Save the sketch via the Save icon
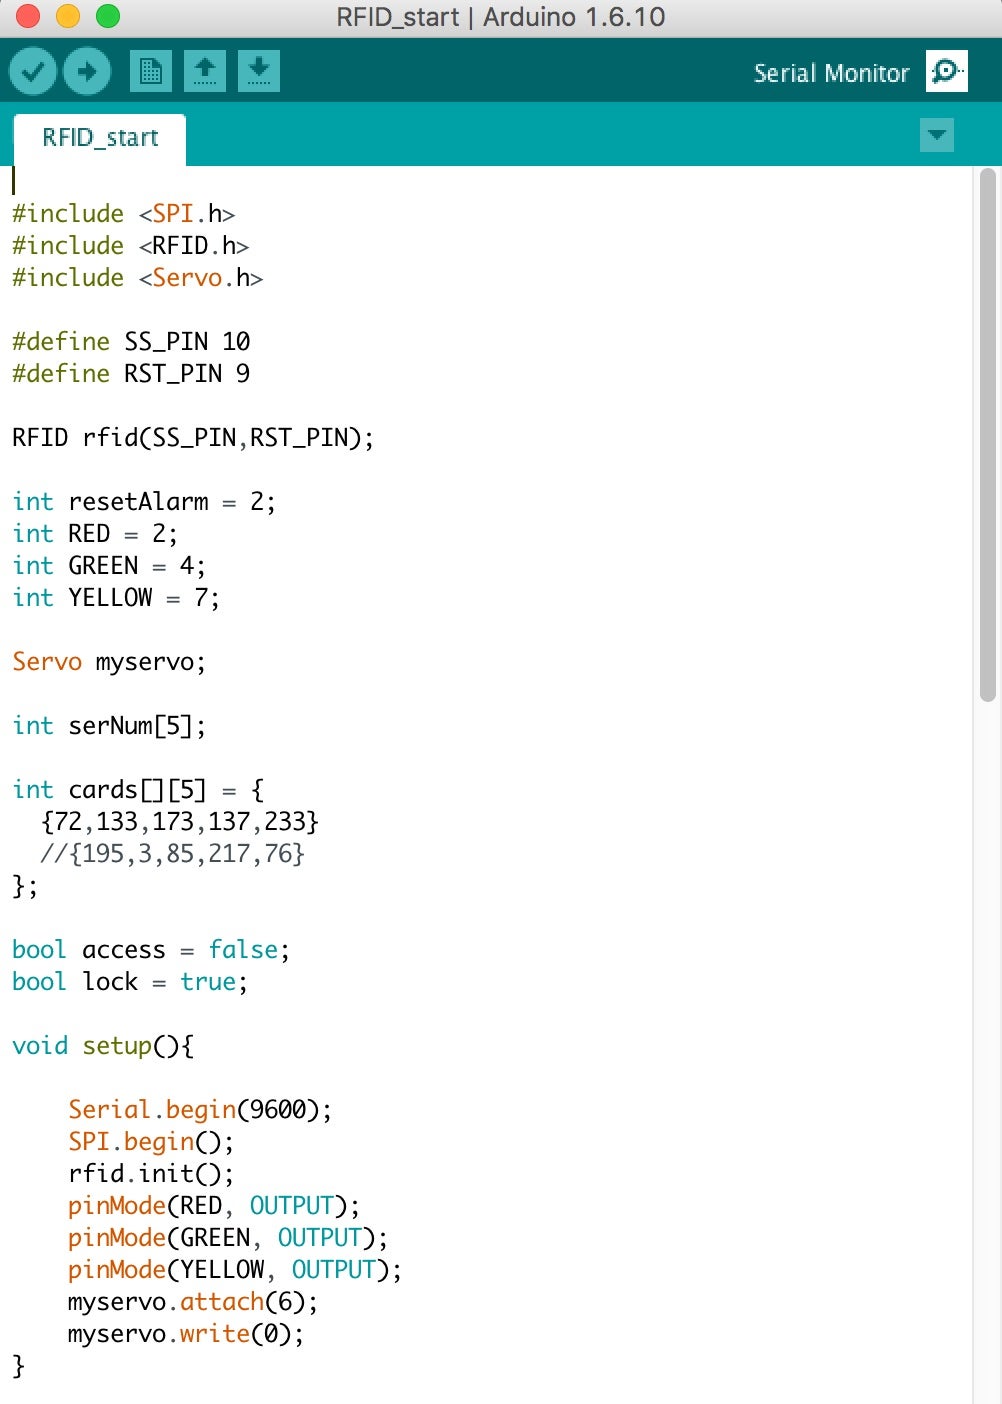Screen dimensions: 1002x1404 pos(259,71)
